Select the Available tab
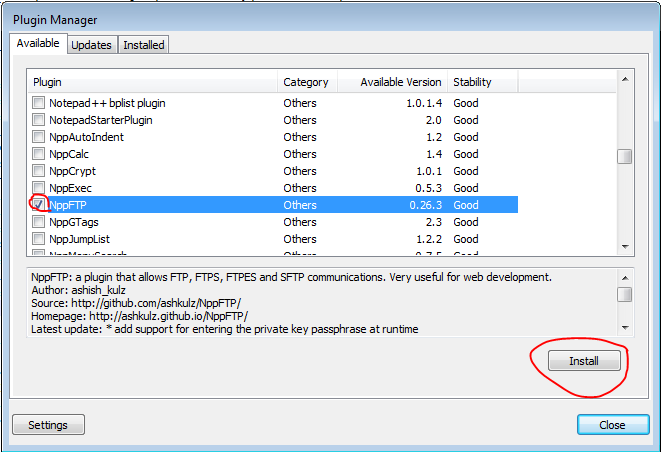The image size is (661, 452). (x=38, y=43)
